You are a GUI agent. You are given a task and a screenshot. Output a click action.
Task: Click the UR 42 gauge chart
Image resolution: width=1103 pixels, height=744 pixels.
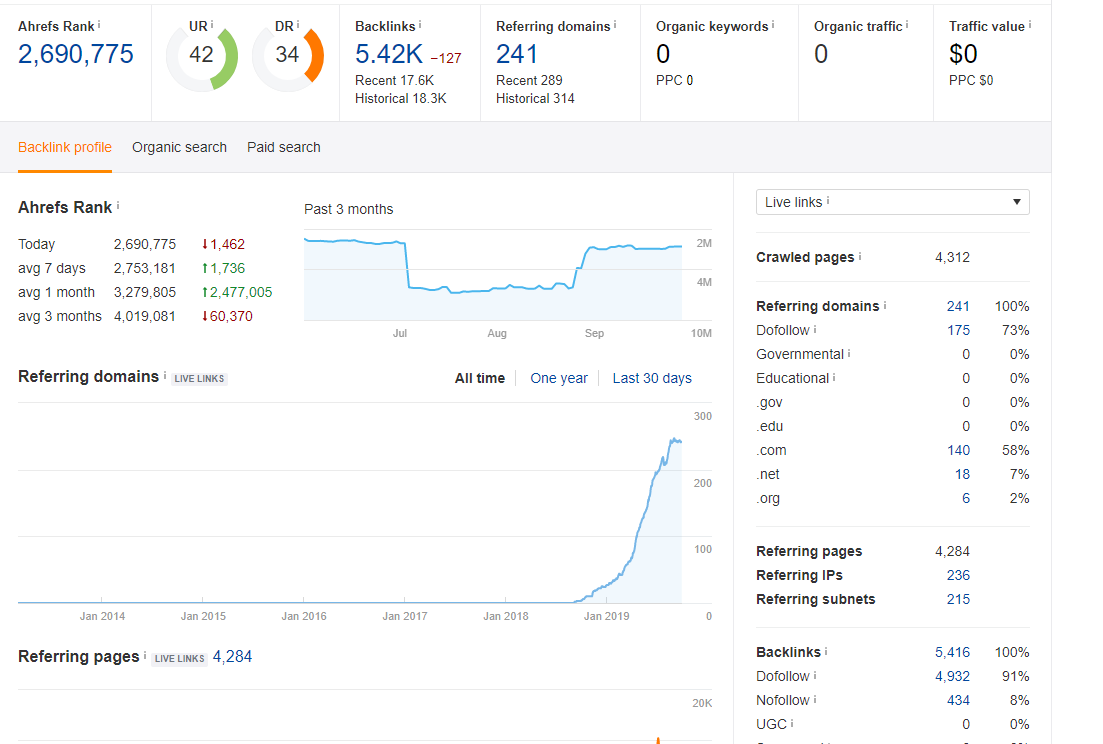pyautogui.click(x=202, y=58)
